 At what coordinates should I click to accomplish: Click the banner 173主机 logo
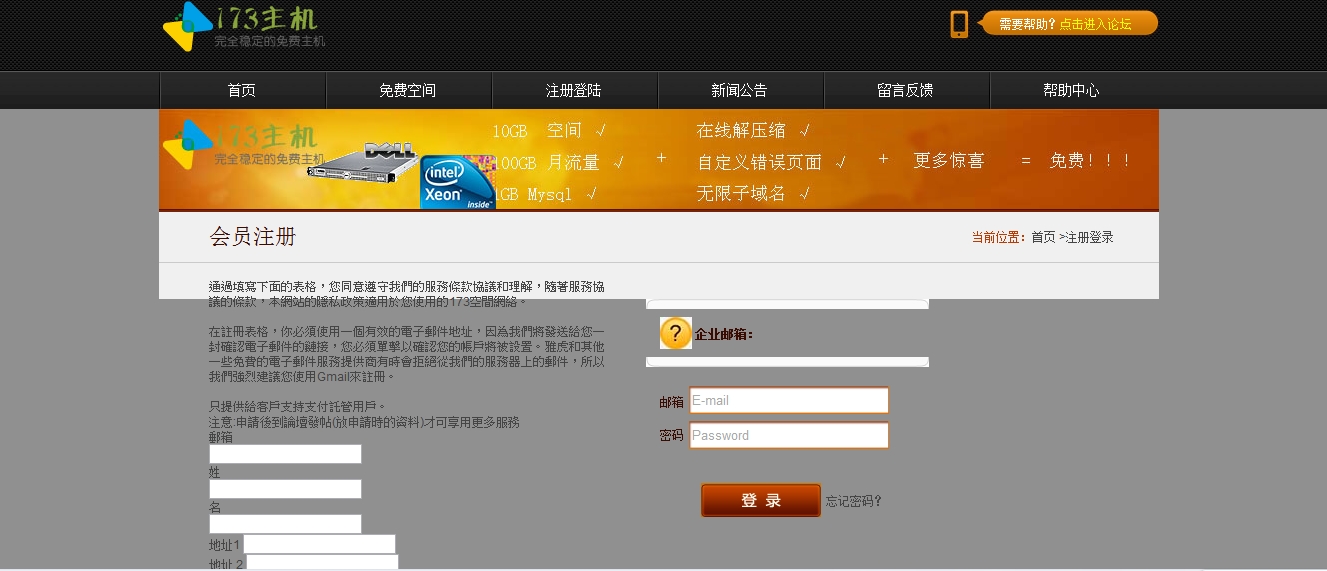tap(243, 143)
